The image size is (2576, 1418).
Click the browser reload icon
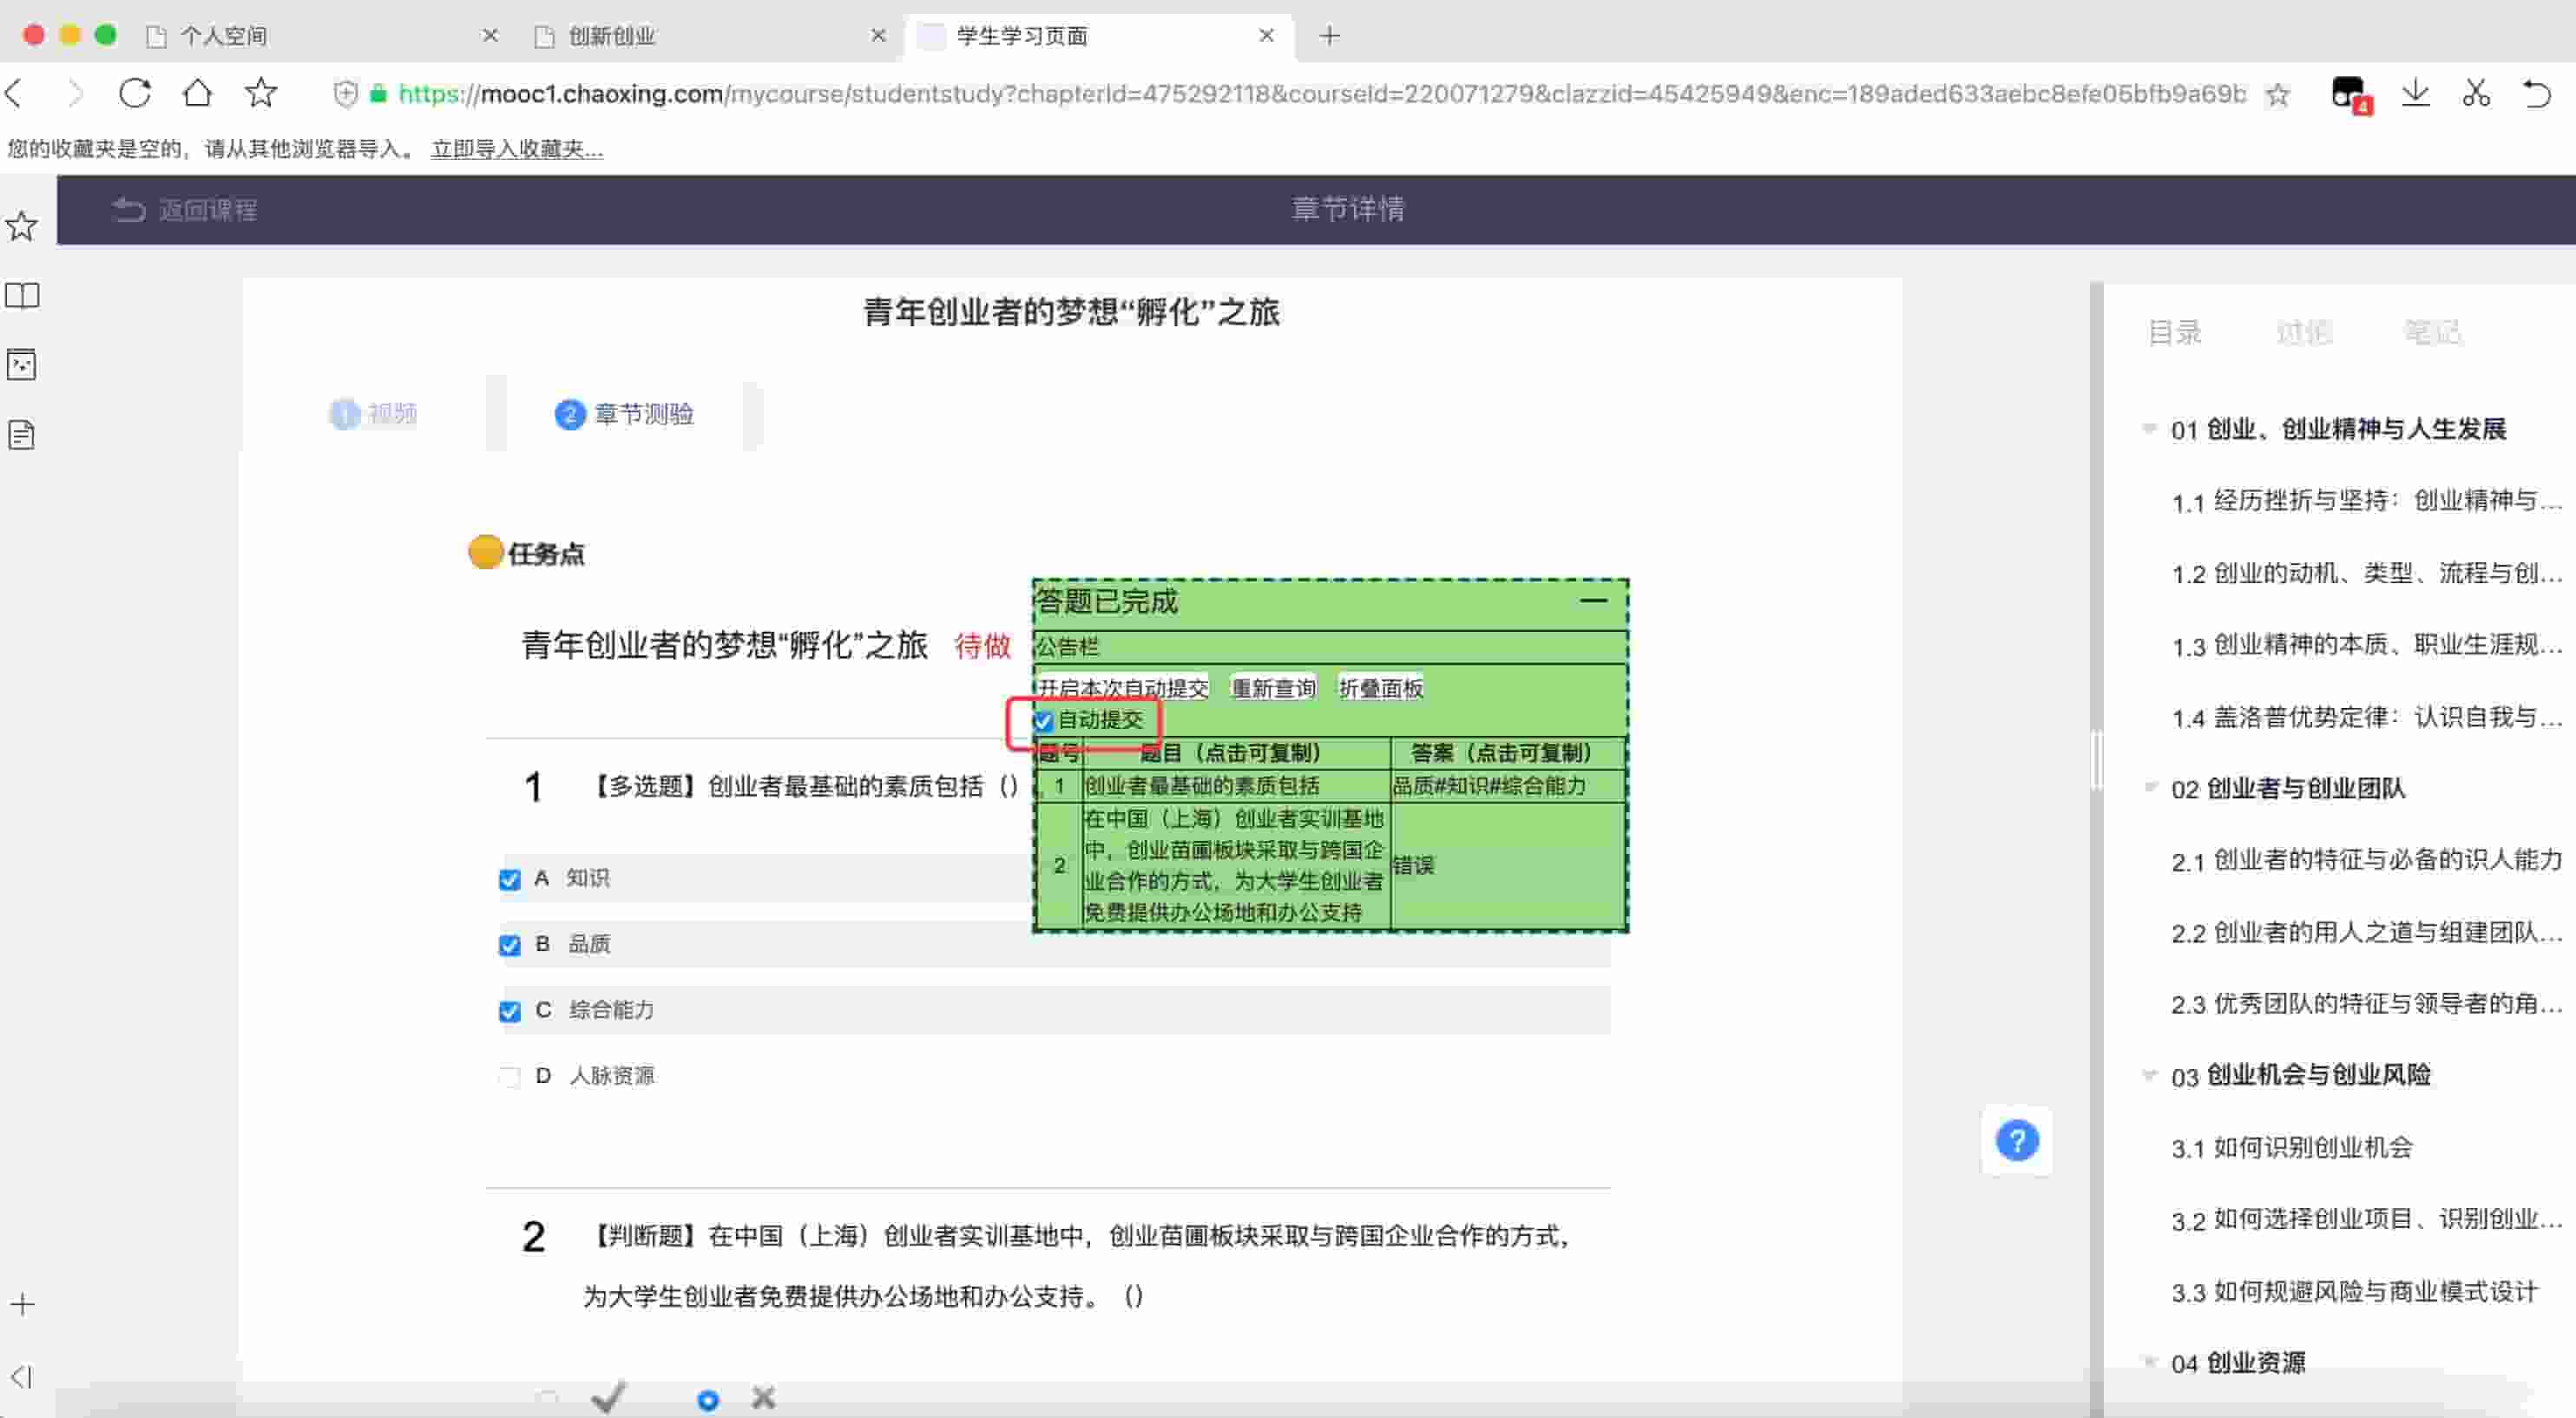(x=135, y=93)
